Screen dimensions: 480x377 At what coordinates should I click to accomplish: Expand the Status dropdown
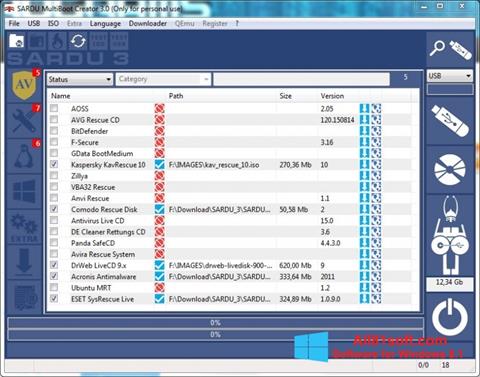(80, 79)
